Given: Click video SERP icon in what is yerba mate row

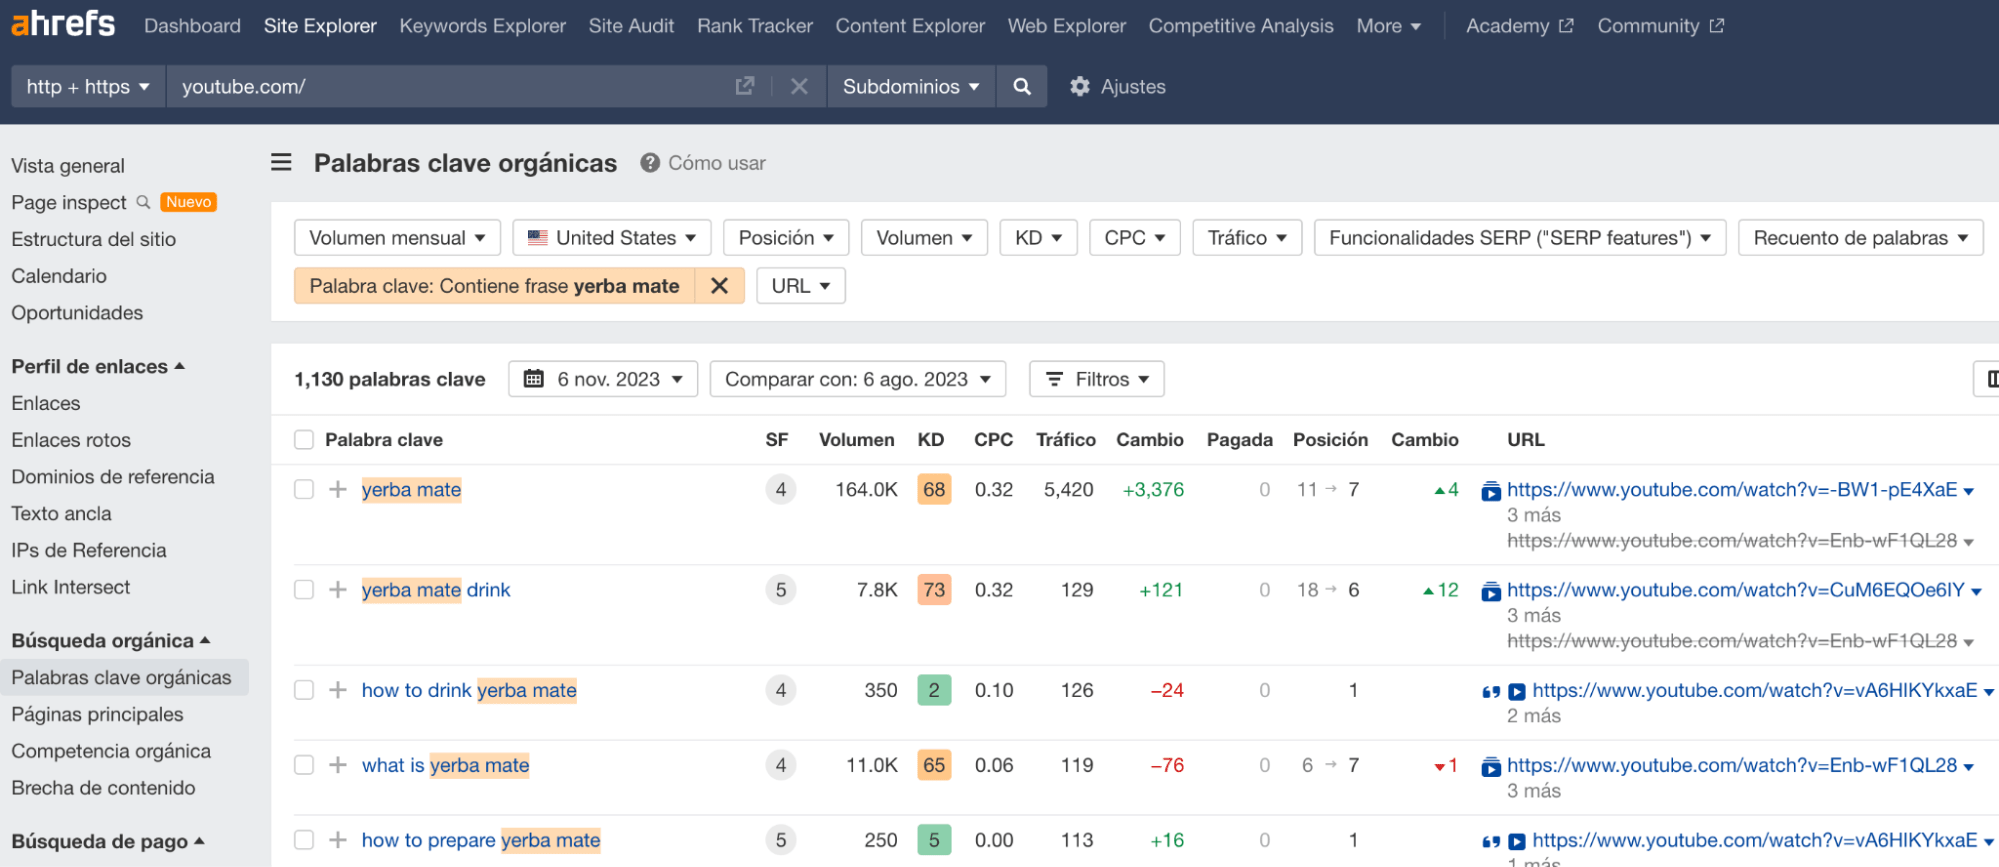Looking at the screenshot, I should [1491, 767].
